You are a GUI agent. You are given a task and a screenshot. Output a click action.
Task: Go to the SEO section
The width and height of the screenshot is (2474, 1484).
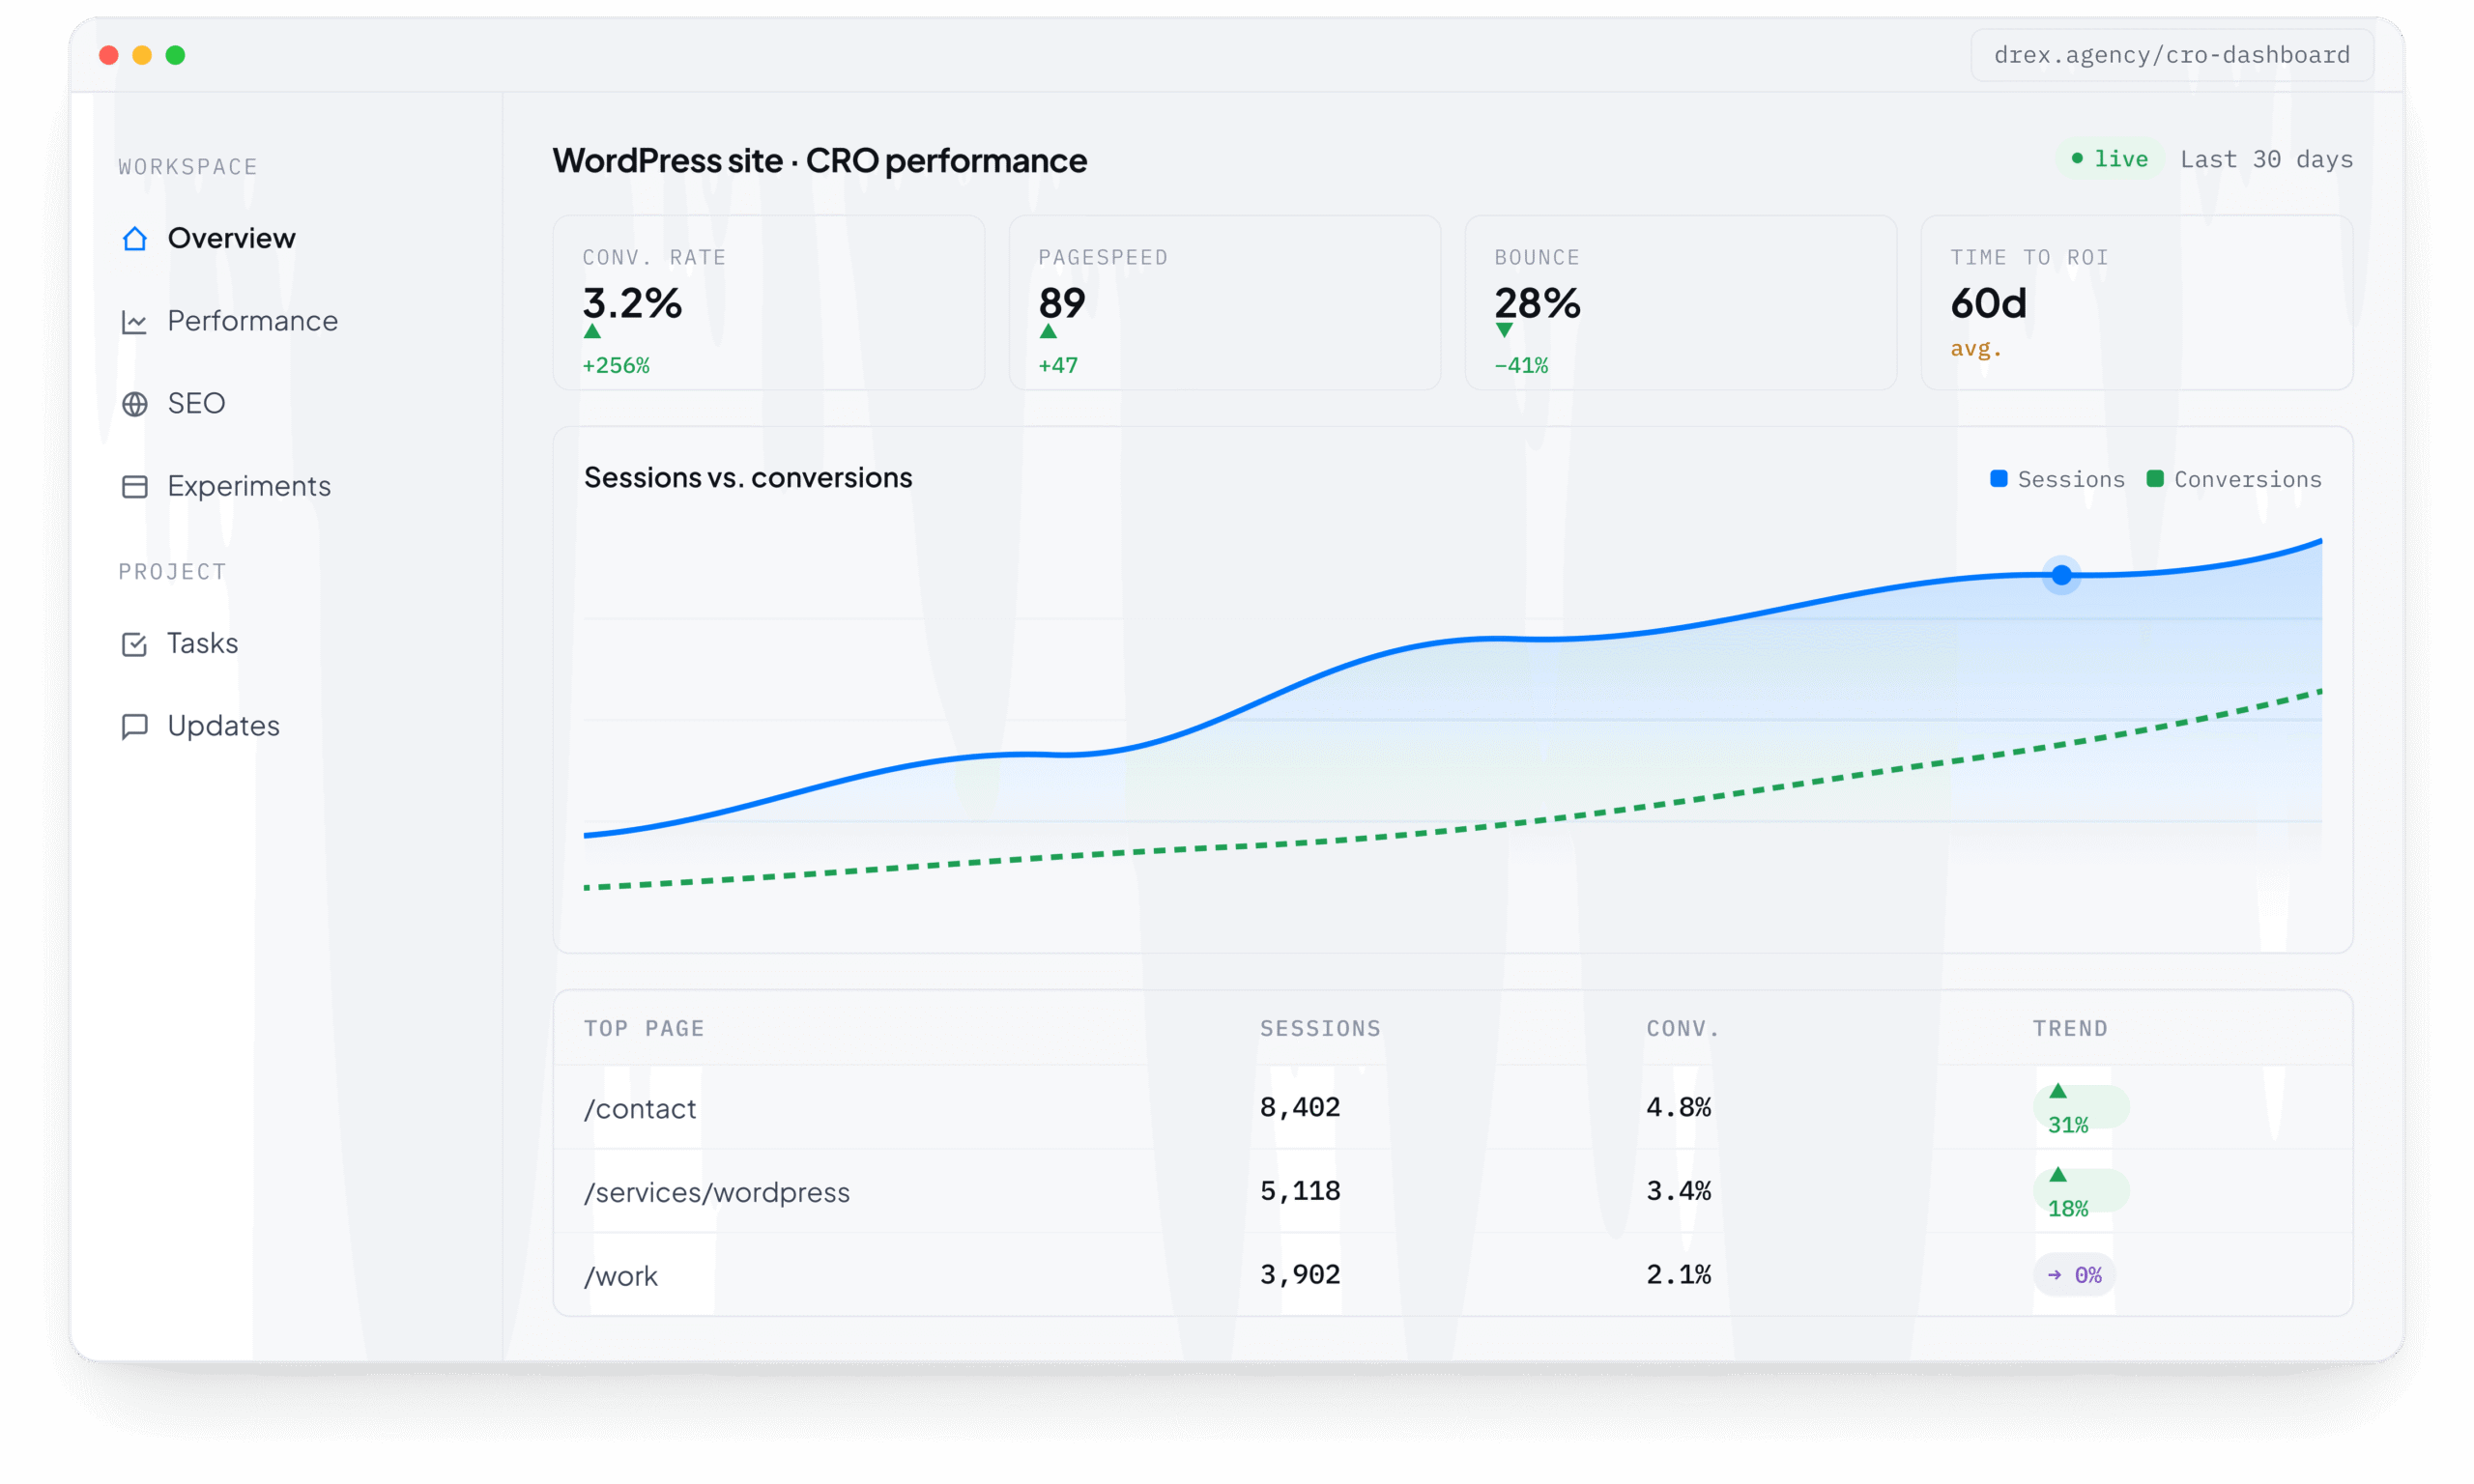pyautogui.click(x=173, y=404)
